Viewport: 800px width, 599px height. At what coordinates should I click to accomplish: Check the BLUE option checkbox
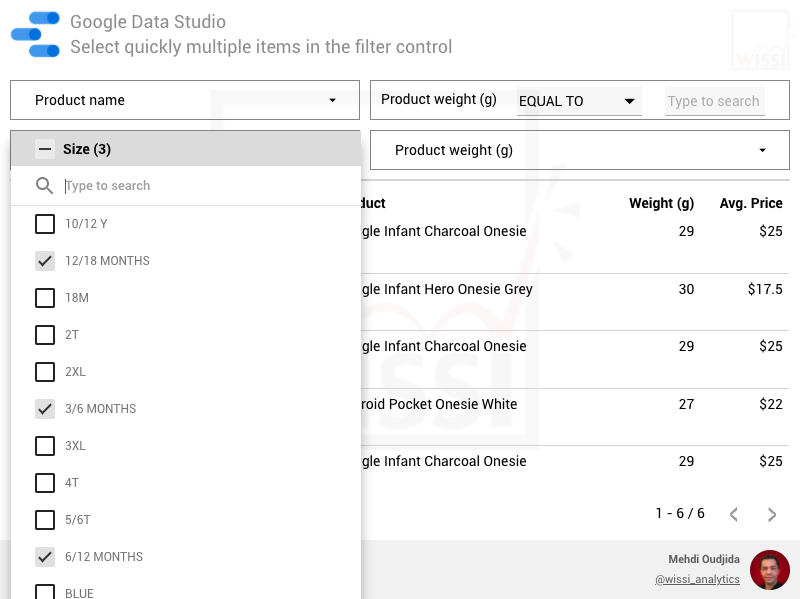coord(45,592)
